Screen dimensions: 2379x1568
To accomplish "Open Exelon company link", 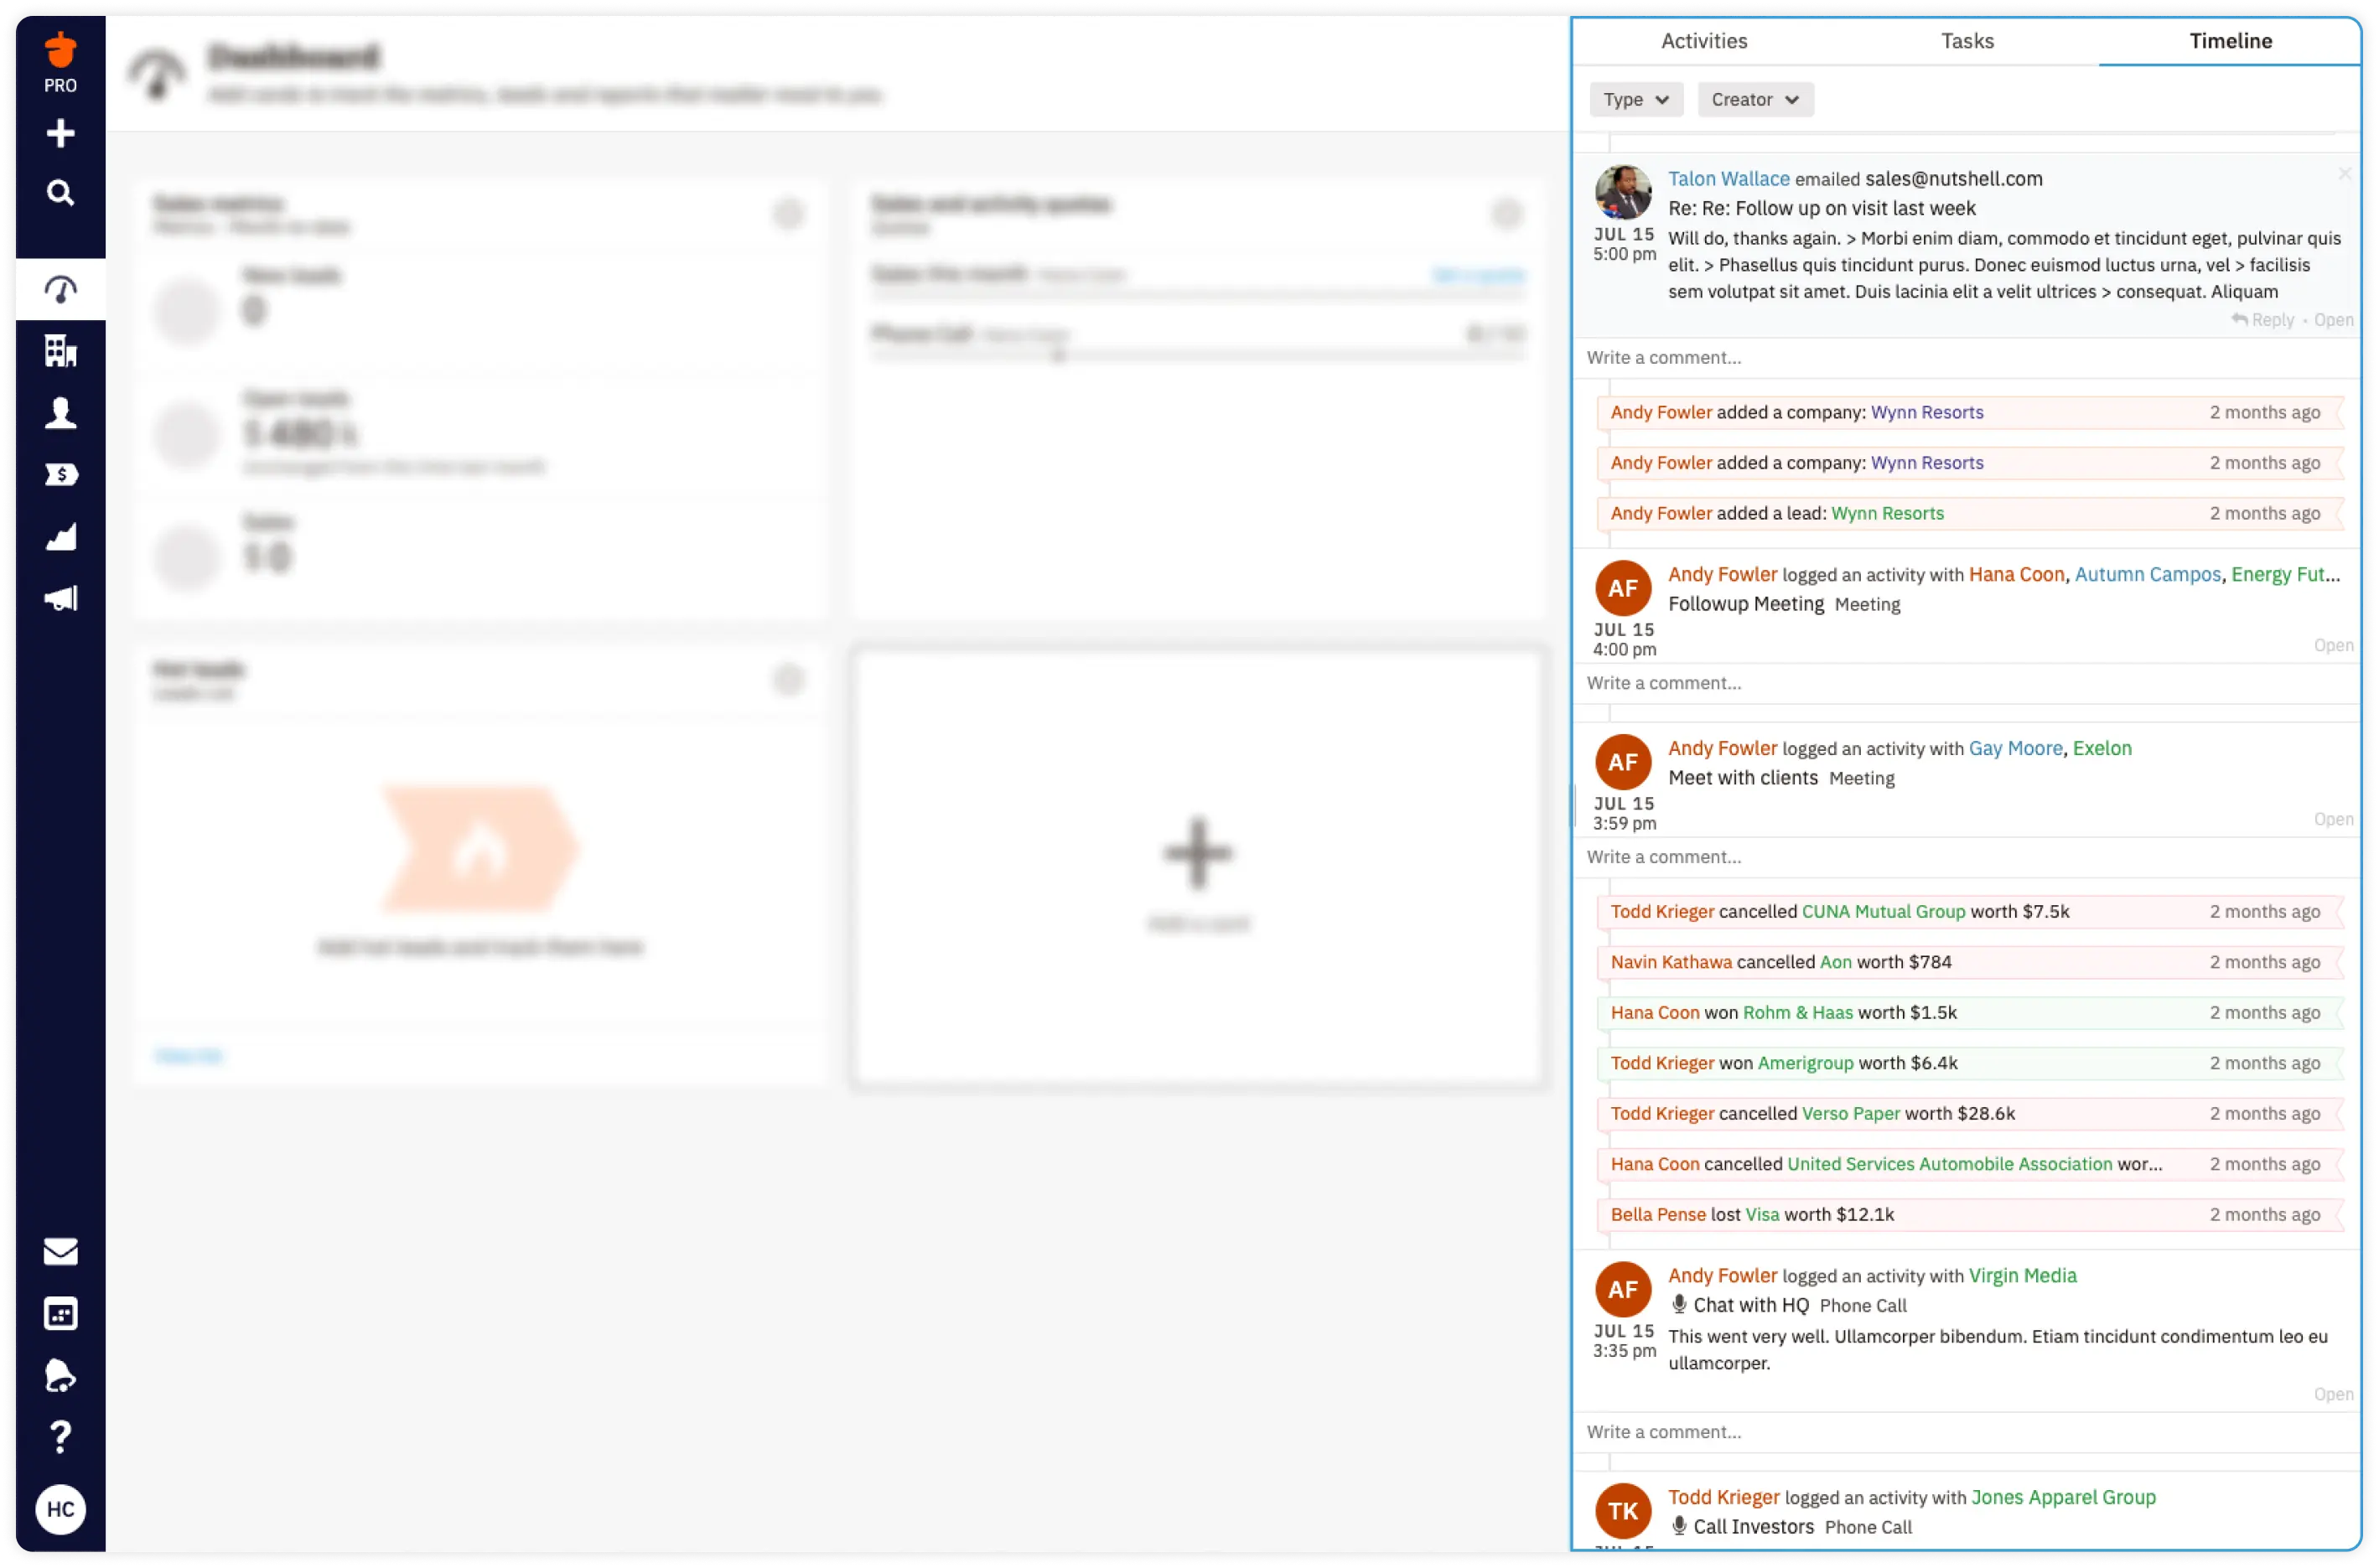I will pos(2102,749).
